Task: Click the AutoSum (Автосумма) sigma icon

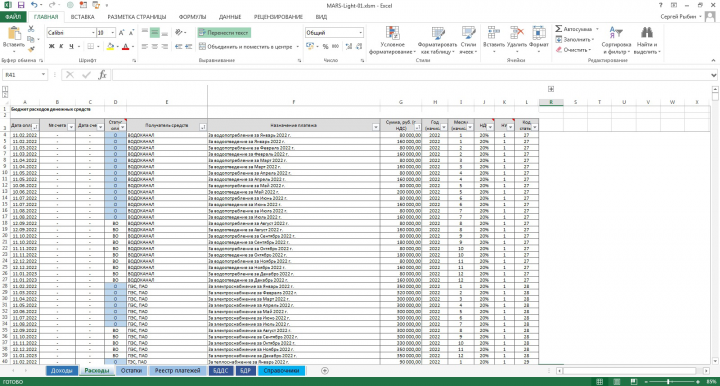Action: pos(559,29)
